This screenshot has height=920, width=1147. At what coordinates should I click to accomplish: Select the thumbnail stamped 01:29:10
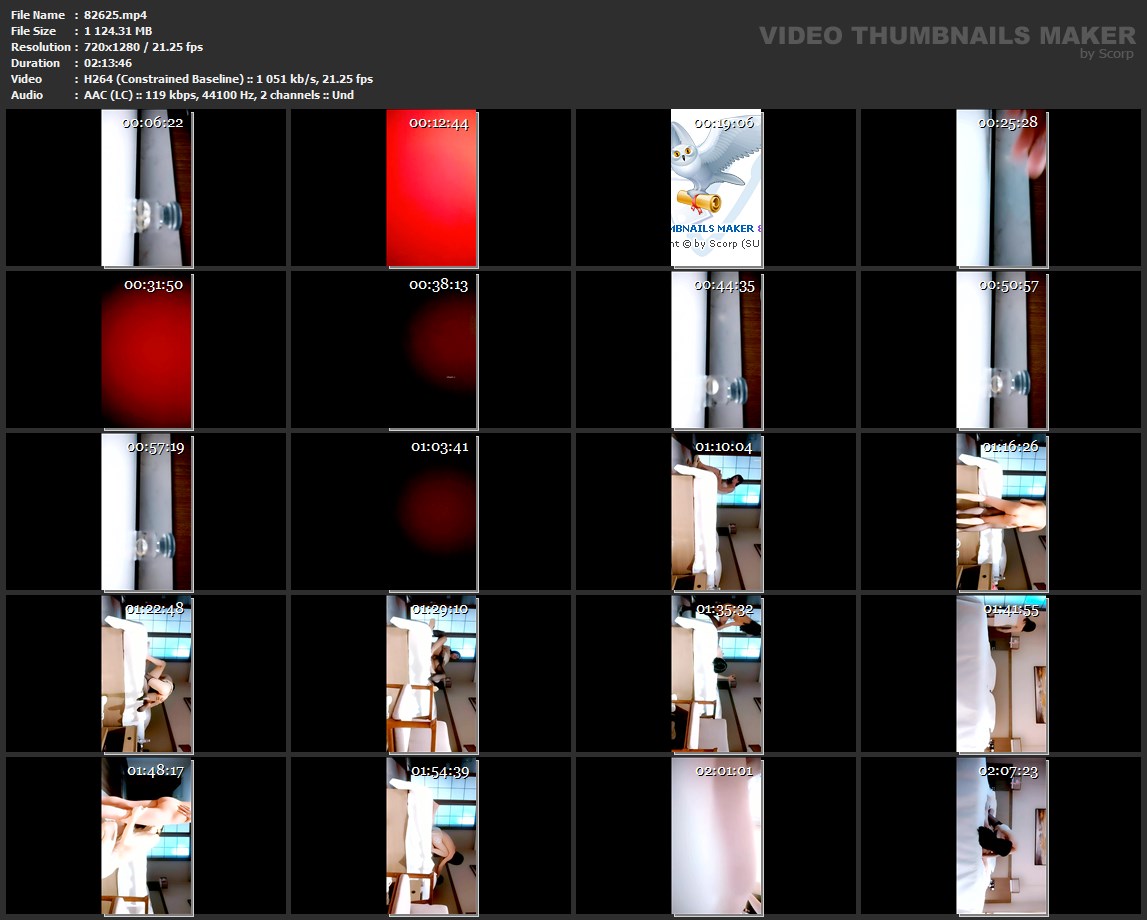[432, 674]
